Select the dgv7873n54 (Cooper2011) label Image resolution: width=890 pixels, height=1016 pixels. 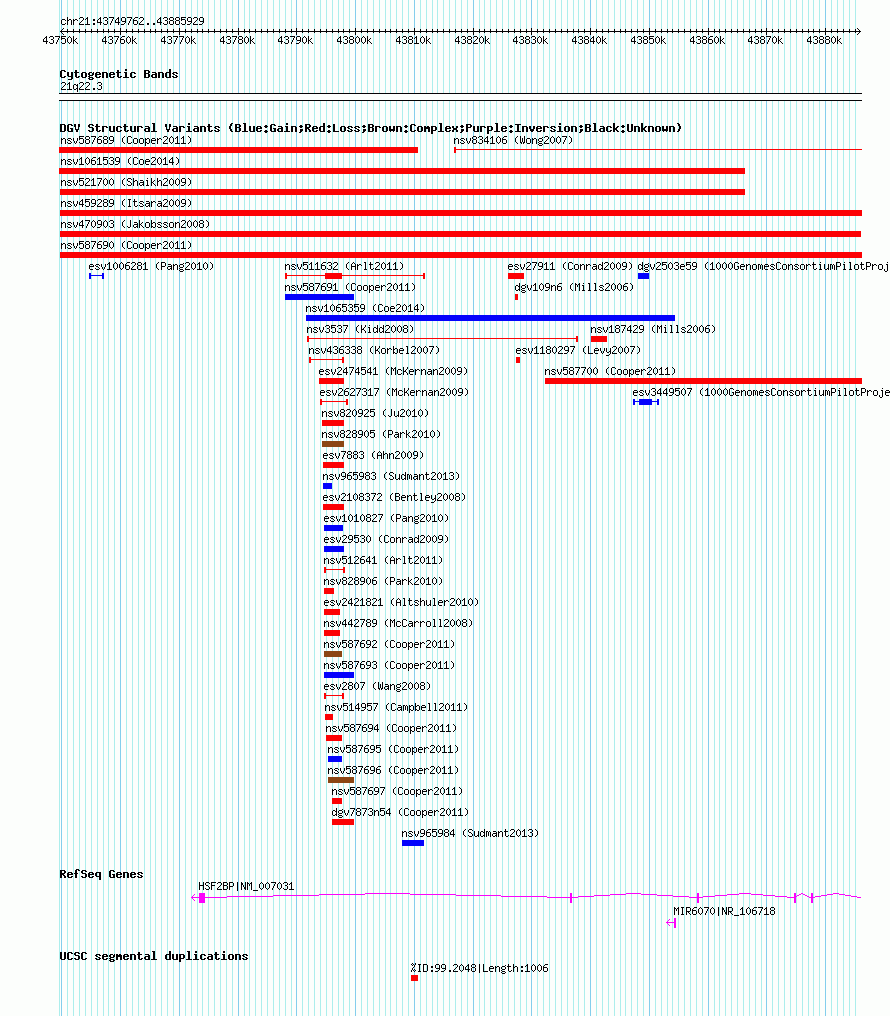tap(400, 813)
